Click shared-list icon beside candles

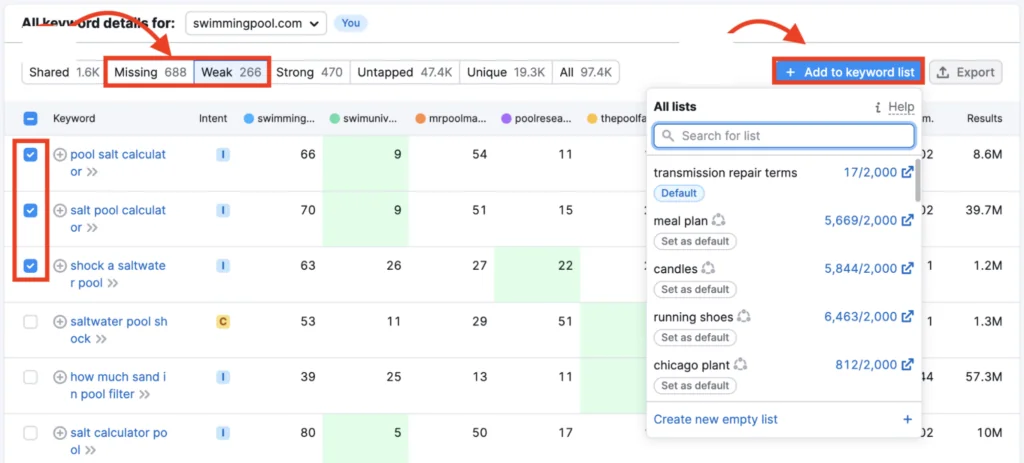pos(708,268)
